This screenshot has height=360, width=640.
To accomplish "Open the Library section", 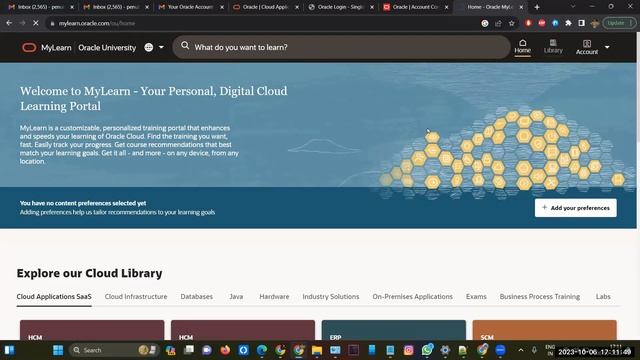I will tap(553, 47).
